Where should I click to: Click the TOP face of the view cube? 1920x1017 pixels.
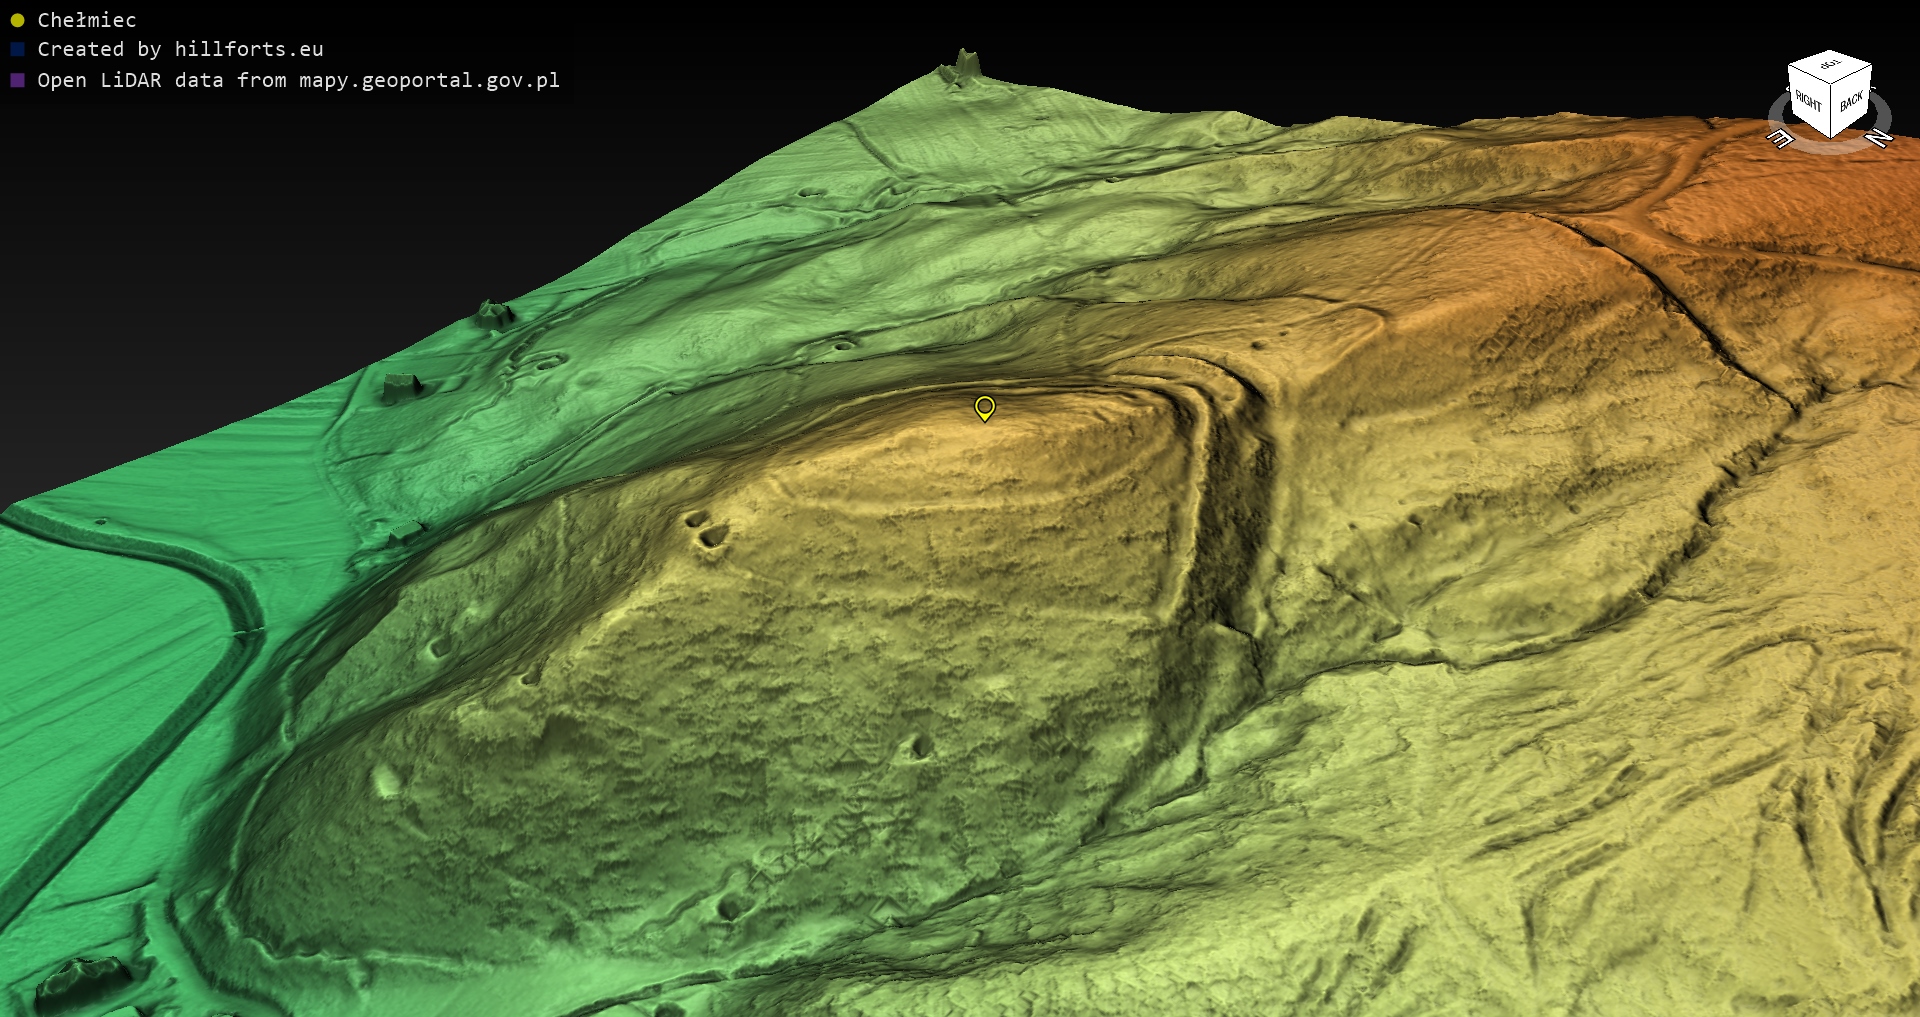tap(1830, 65)
